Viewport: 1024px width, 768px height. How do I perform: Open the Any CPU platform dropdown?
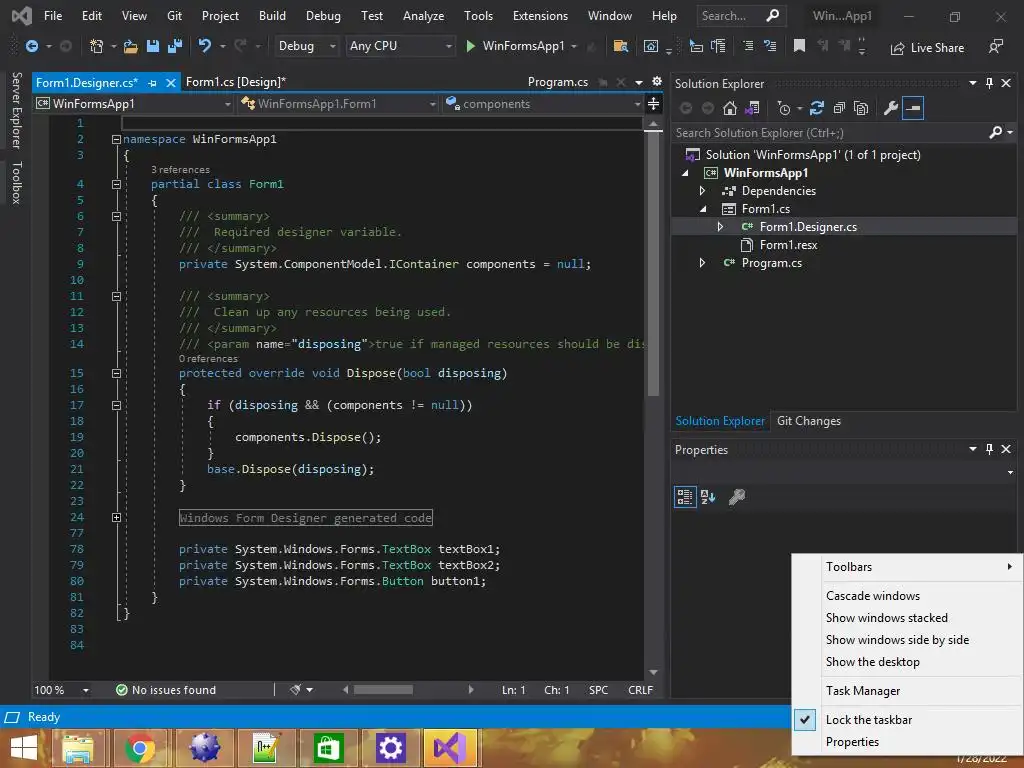pyautogui.click(x=400, y=46)
